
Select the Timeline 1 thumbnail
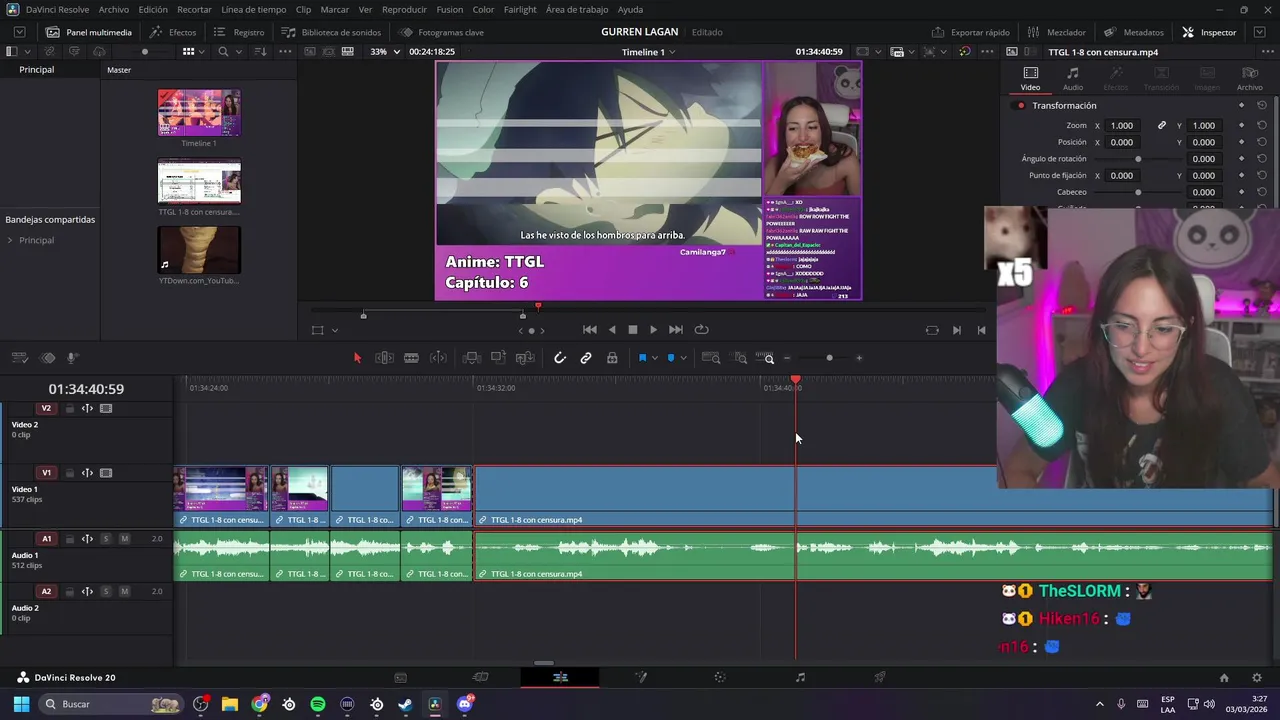[199, 113]
